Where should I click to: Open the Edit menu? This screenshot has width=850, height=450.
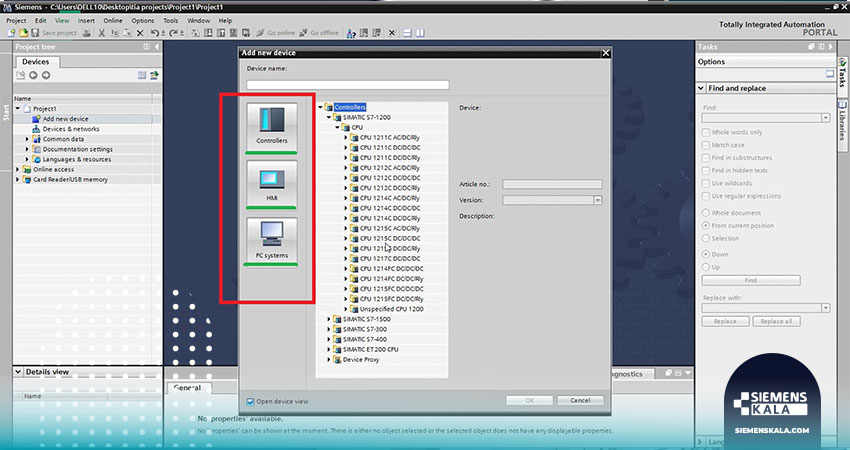click(41, 21)
